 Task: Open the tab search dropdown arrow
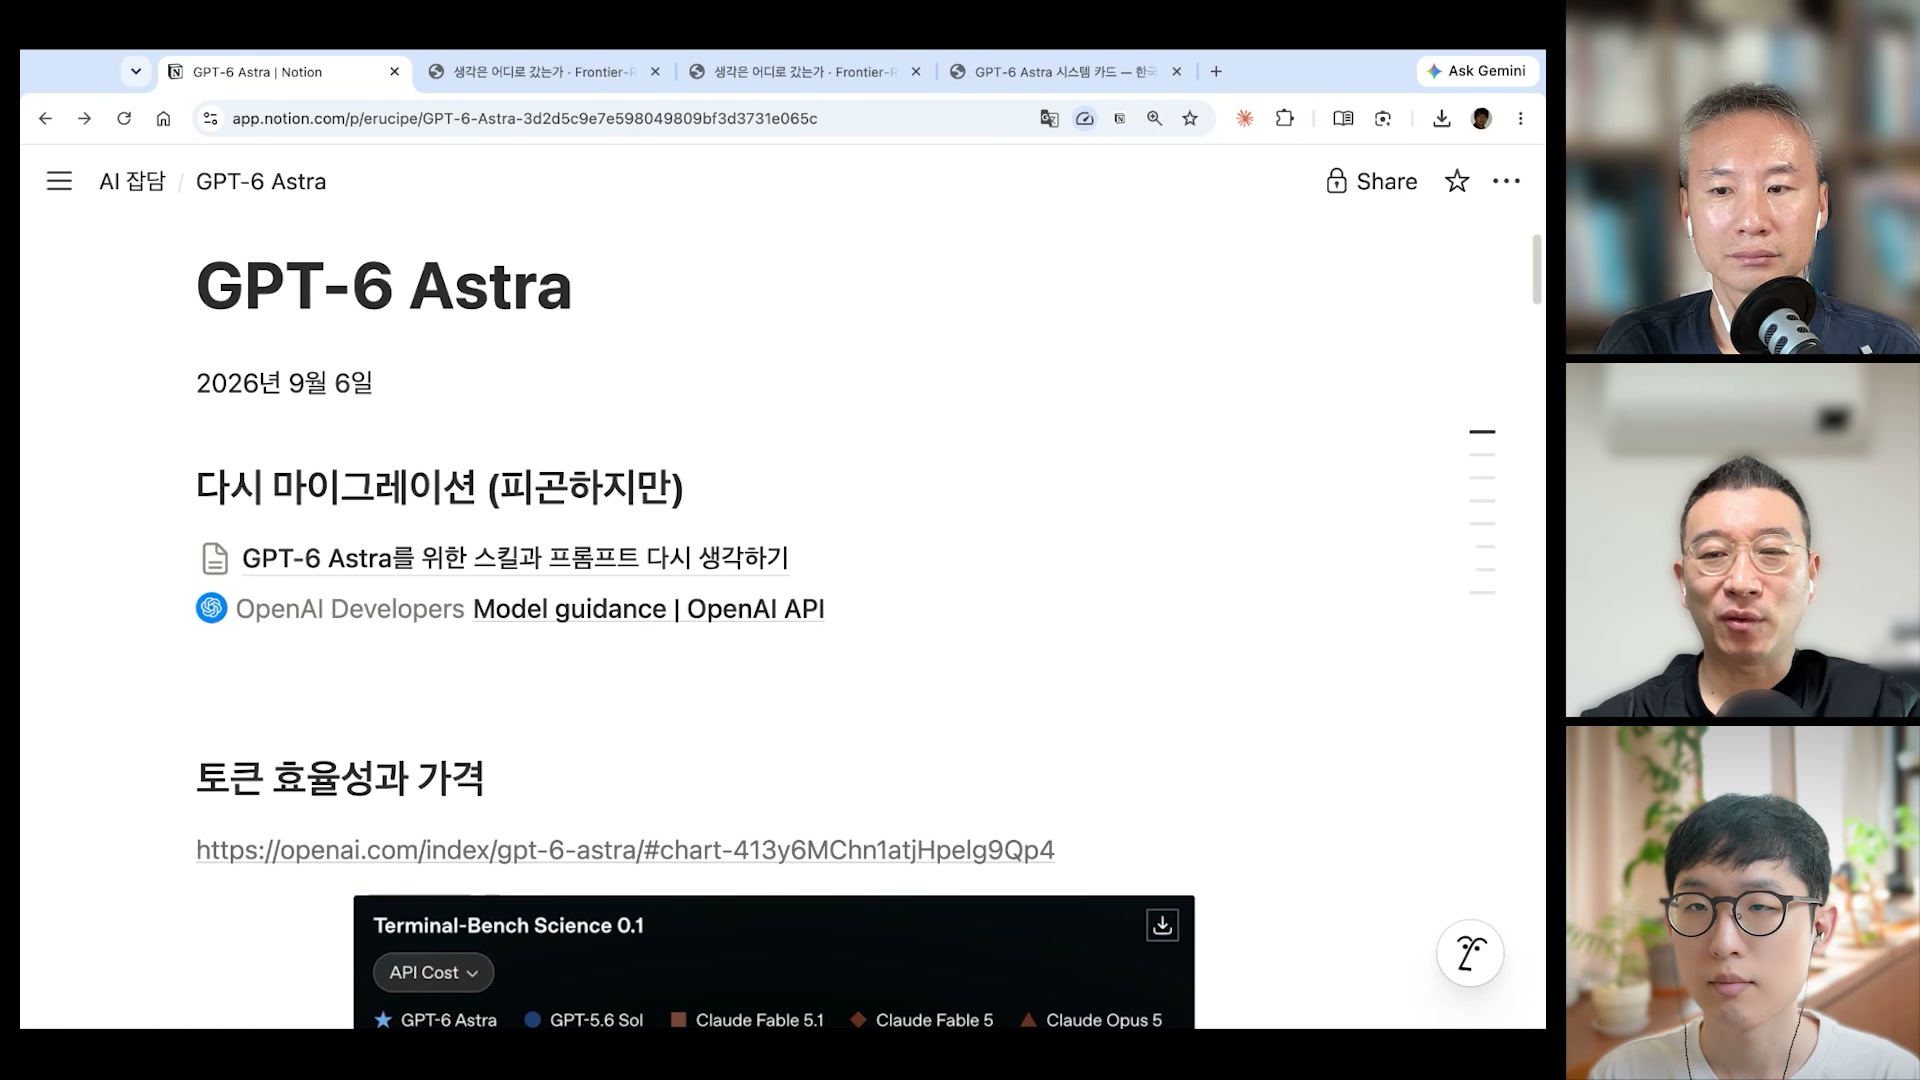tap(136, 71)
